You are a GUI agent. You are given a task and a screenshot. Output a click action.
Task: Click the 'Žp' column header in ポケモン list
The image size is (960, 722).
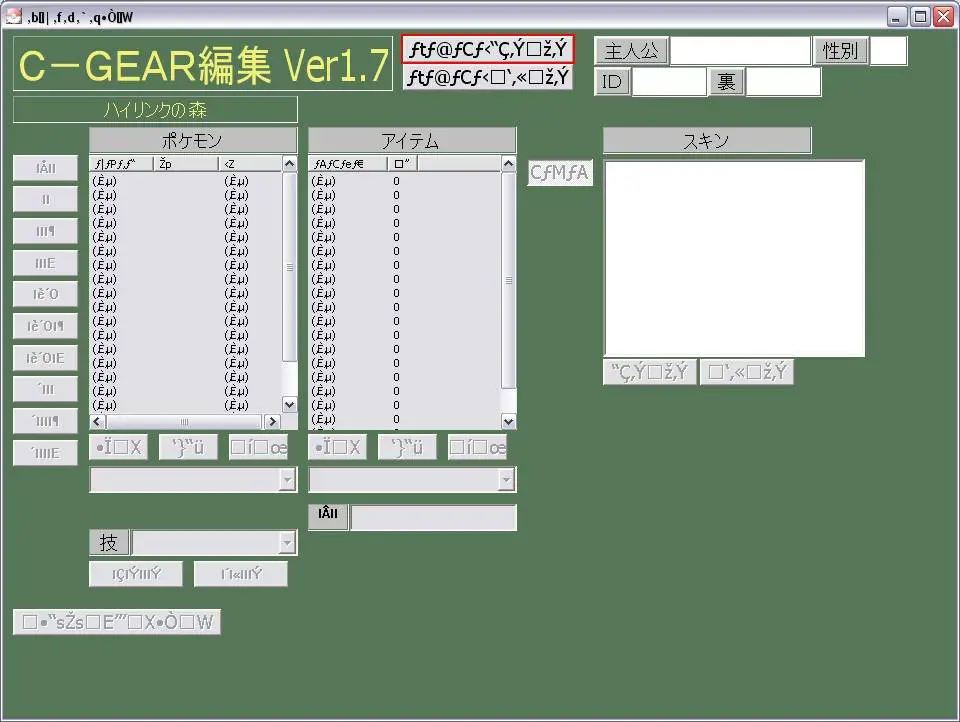(x=186, y=164)
